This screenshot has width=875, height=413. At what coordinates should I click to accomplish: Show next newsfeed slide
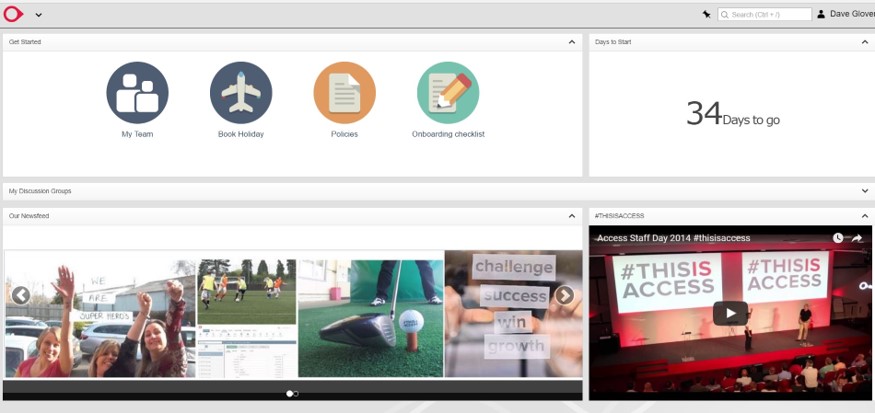click(564, 295)
